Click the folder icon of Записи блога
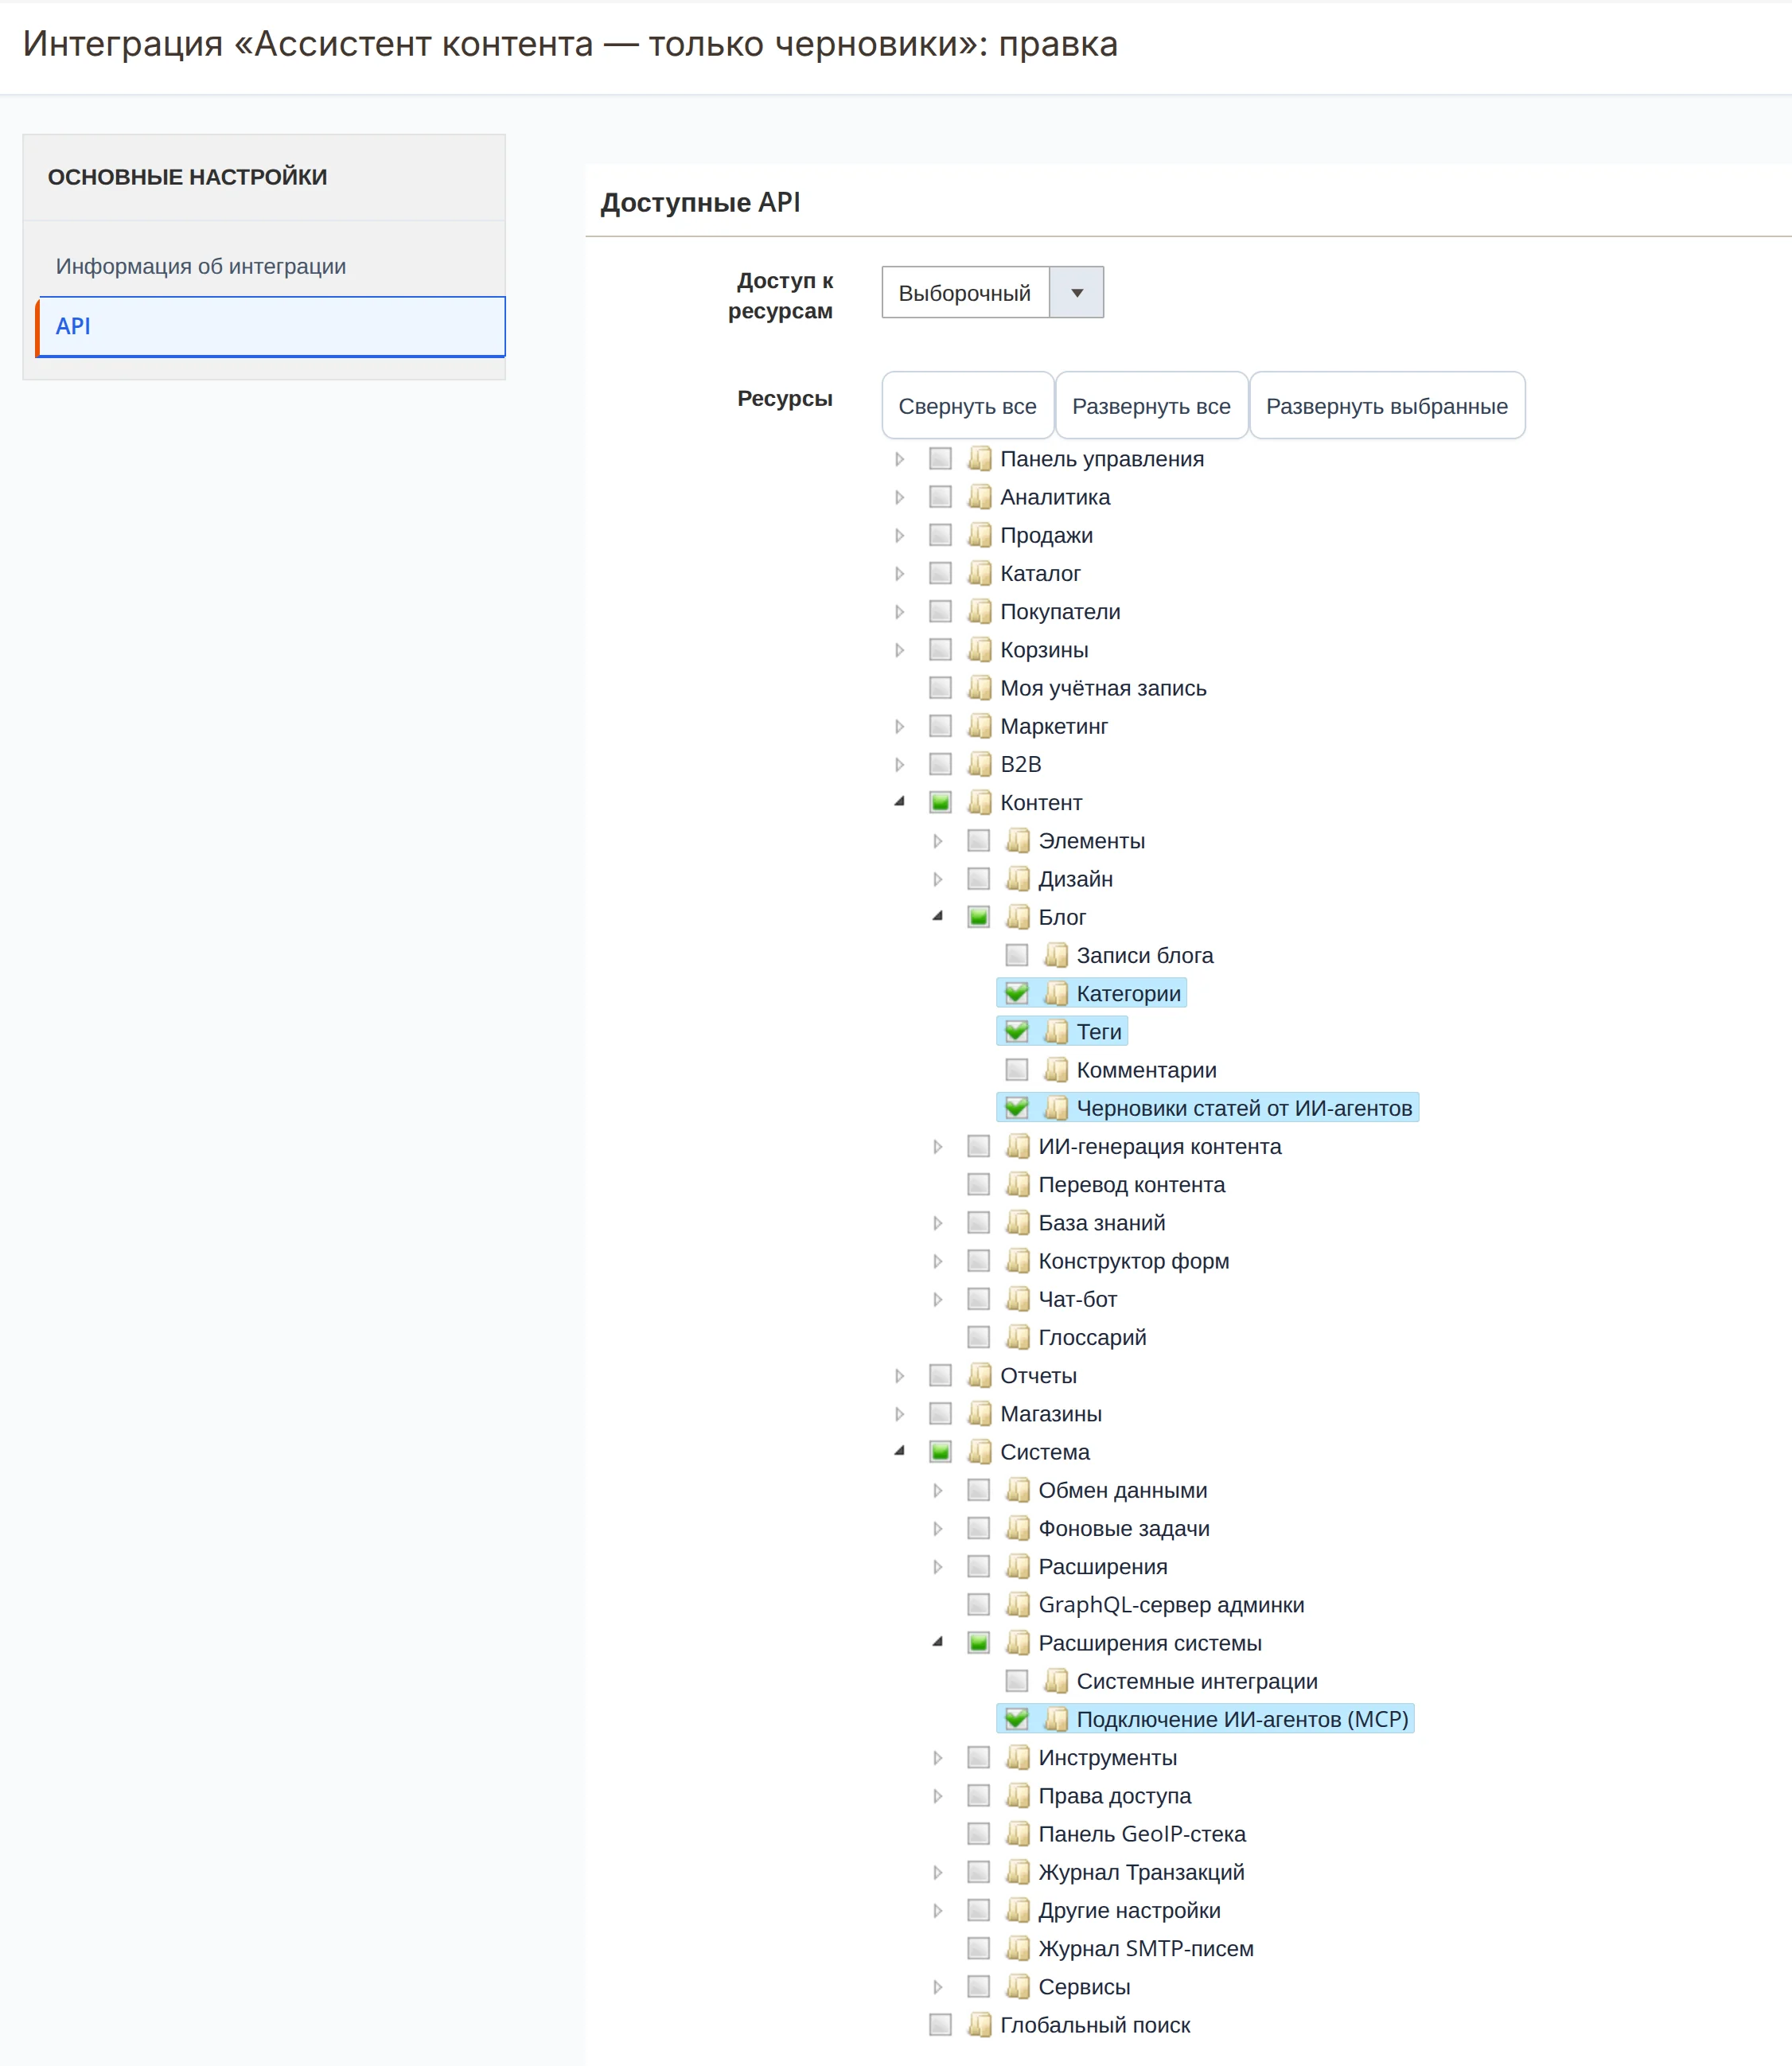 pos(1055,955)
